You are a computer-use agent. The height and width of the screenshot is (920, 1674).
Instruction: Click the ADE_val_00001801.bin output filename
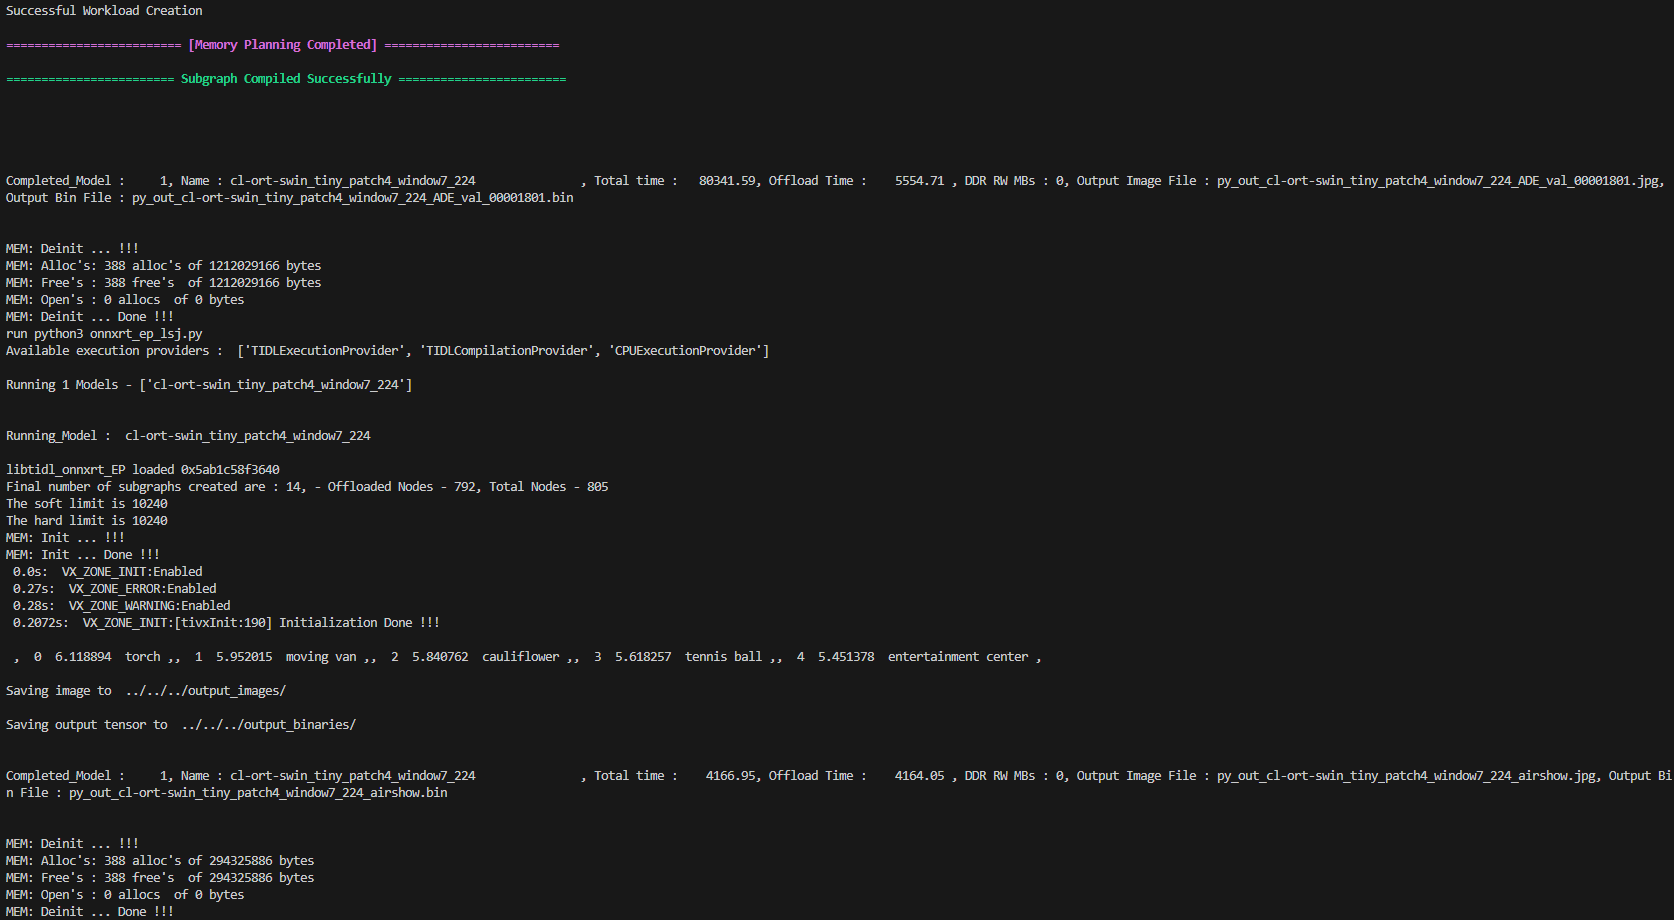[x=352, y=198]
